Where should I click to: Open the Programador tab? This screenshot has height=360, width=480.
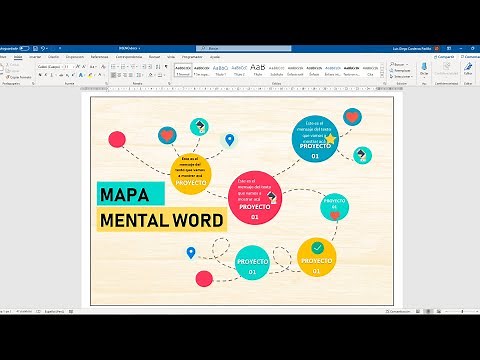coord(192,57)
